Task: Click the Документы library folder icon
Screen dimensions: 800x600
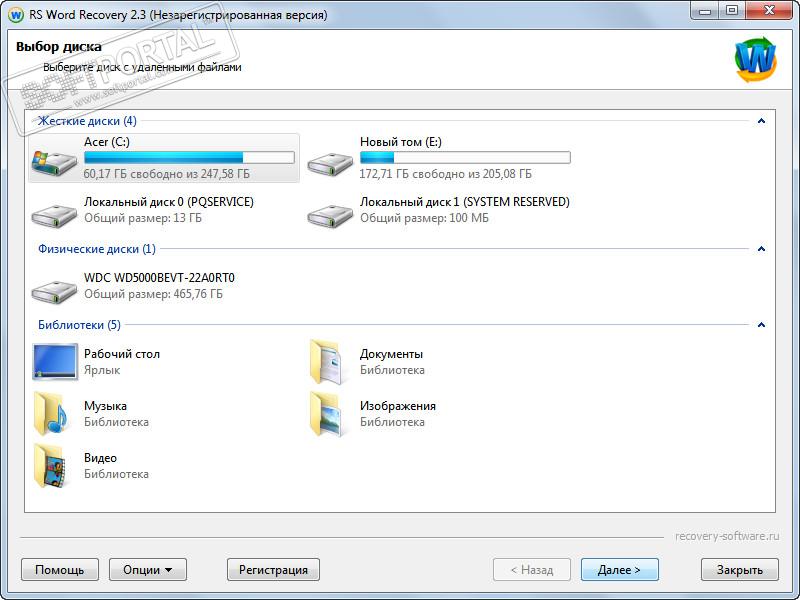Action: click(326, 362)
